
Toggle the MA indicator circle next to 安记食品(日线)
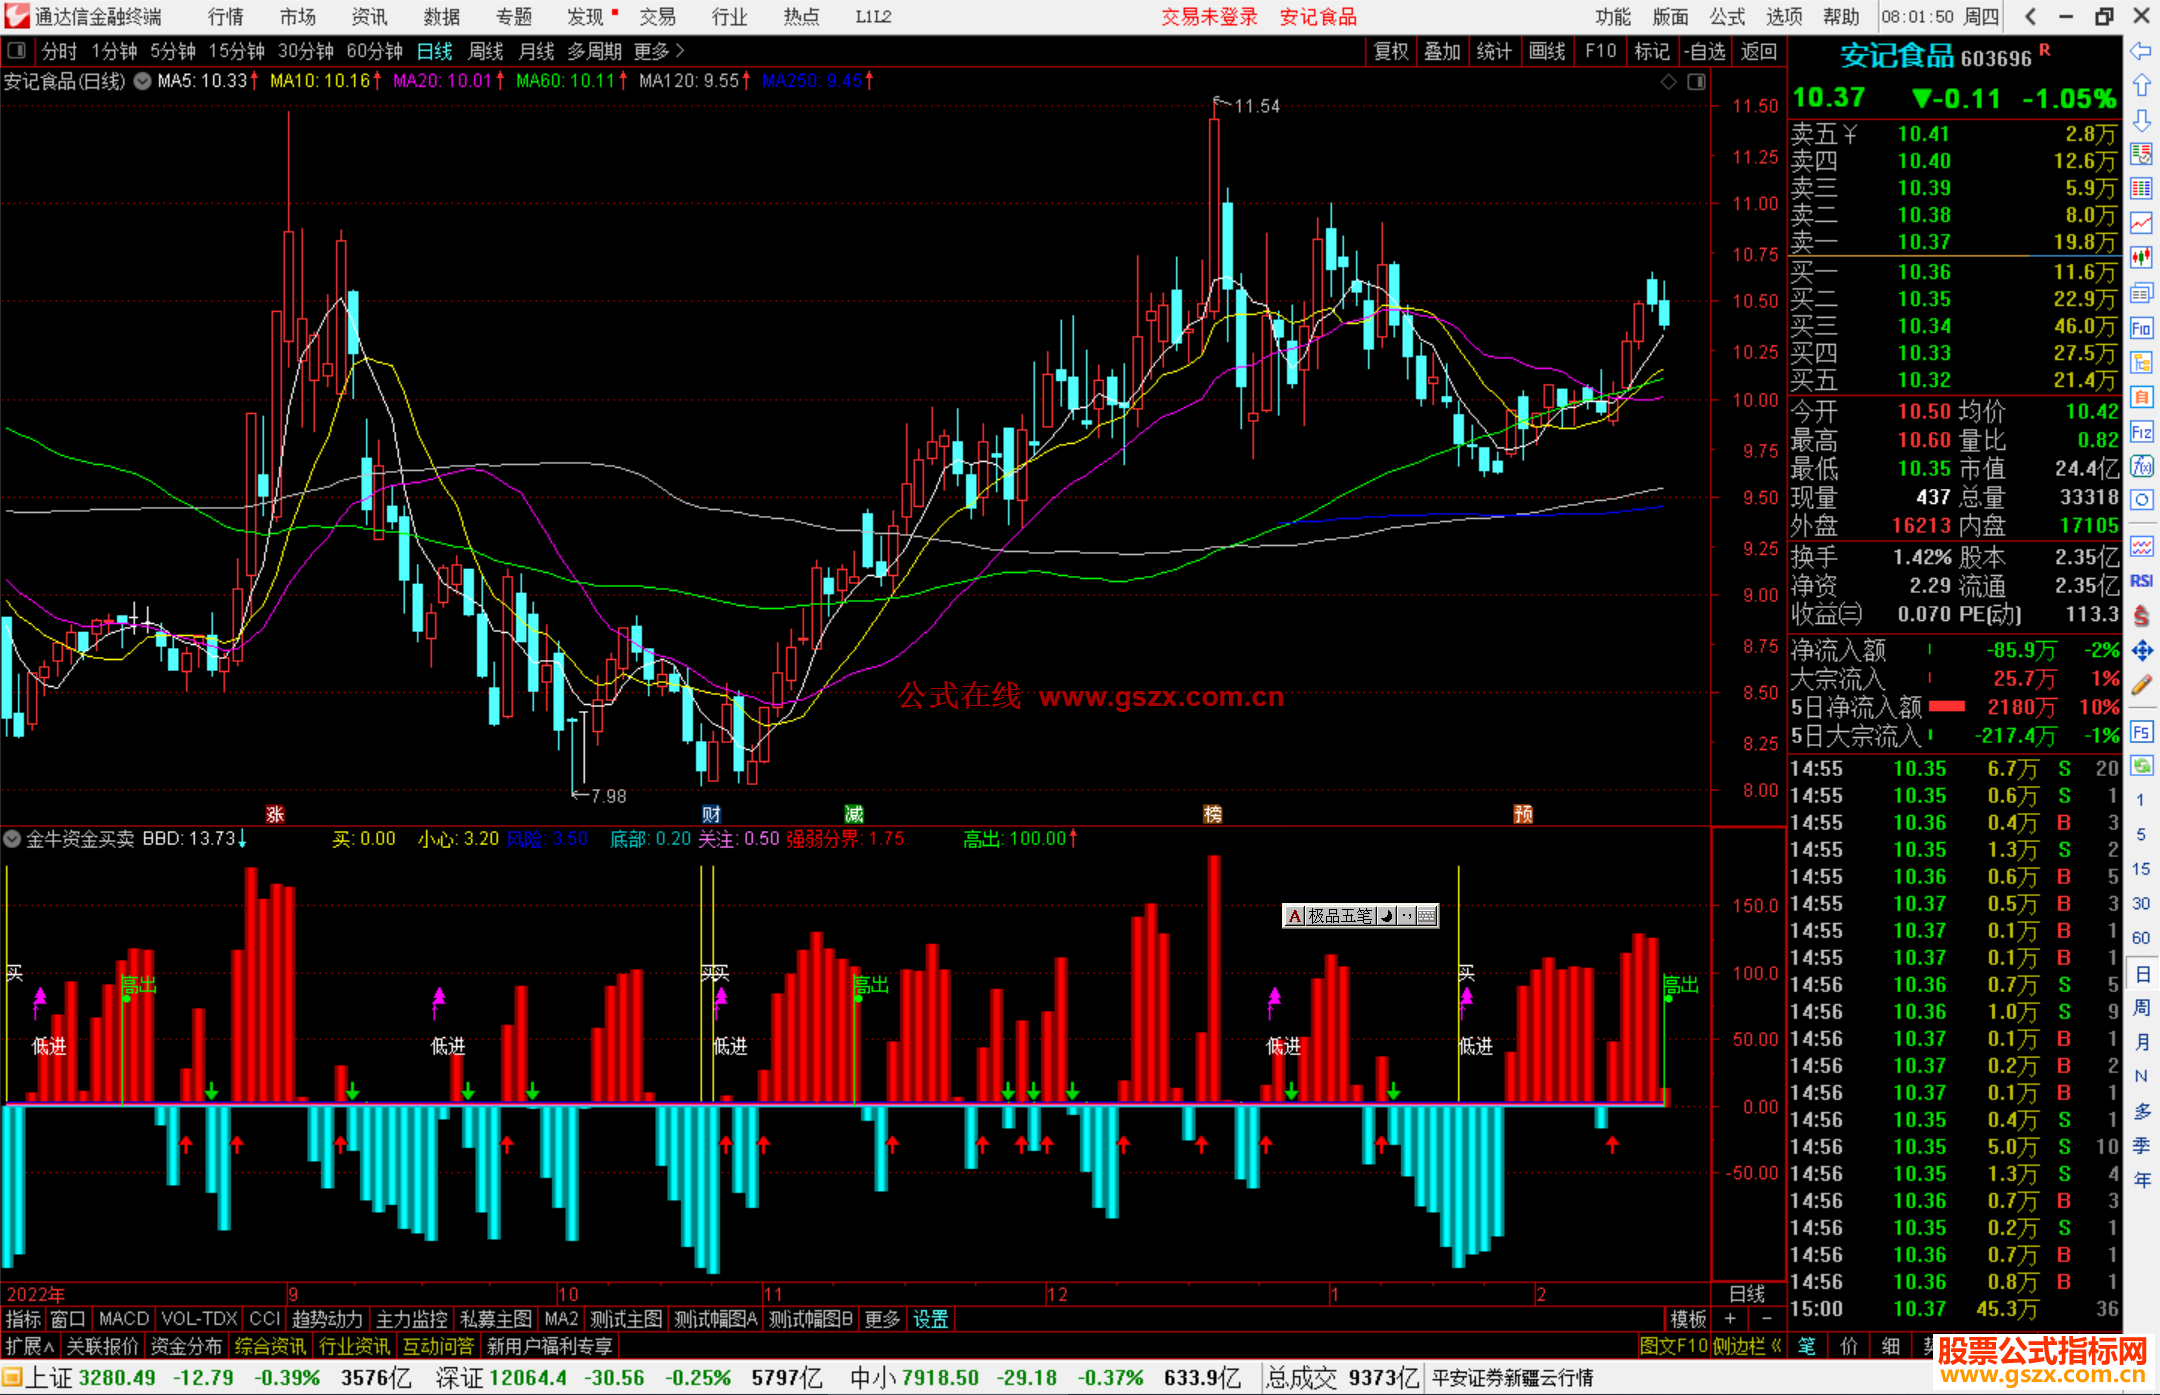coord(143,81)
